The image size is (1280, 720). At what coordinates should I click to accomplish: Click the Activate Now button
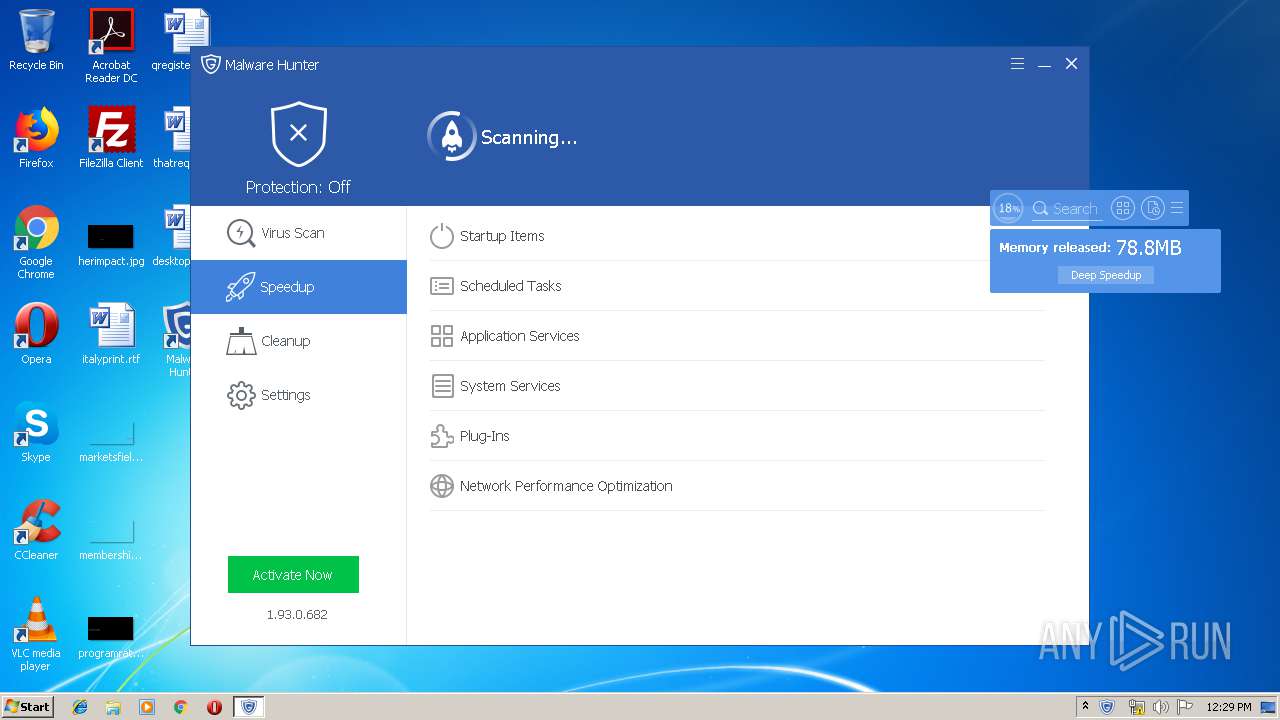coord(293,575)
